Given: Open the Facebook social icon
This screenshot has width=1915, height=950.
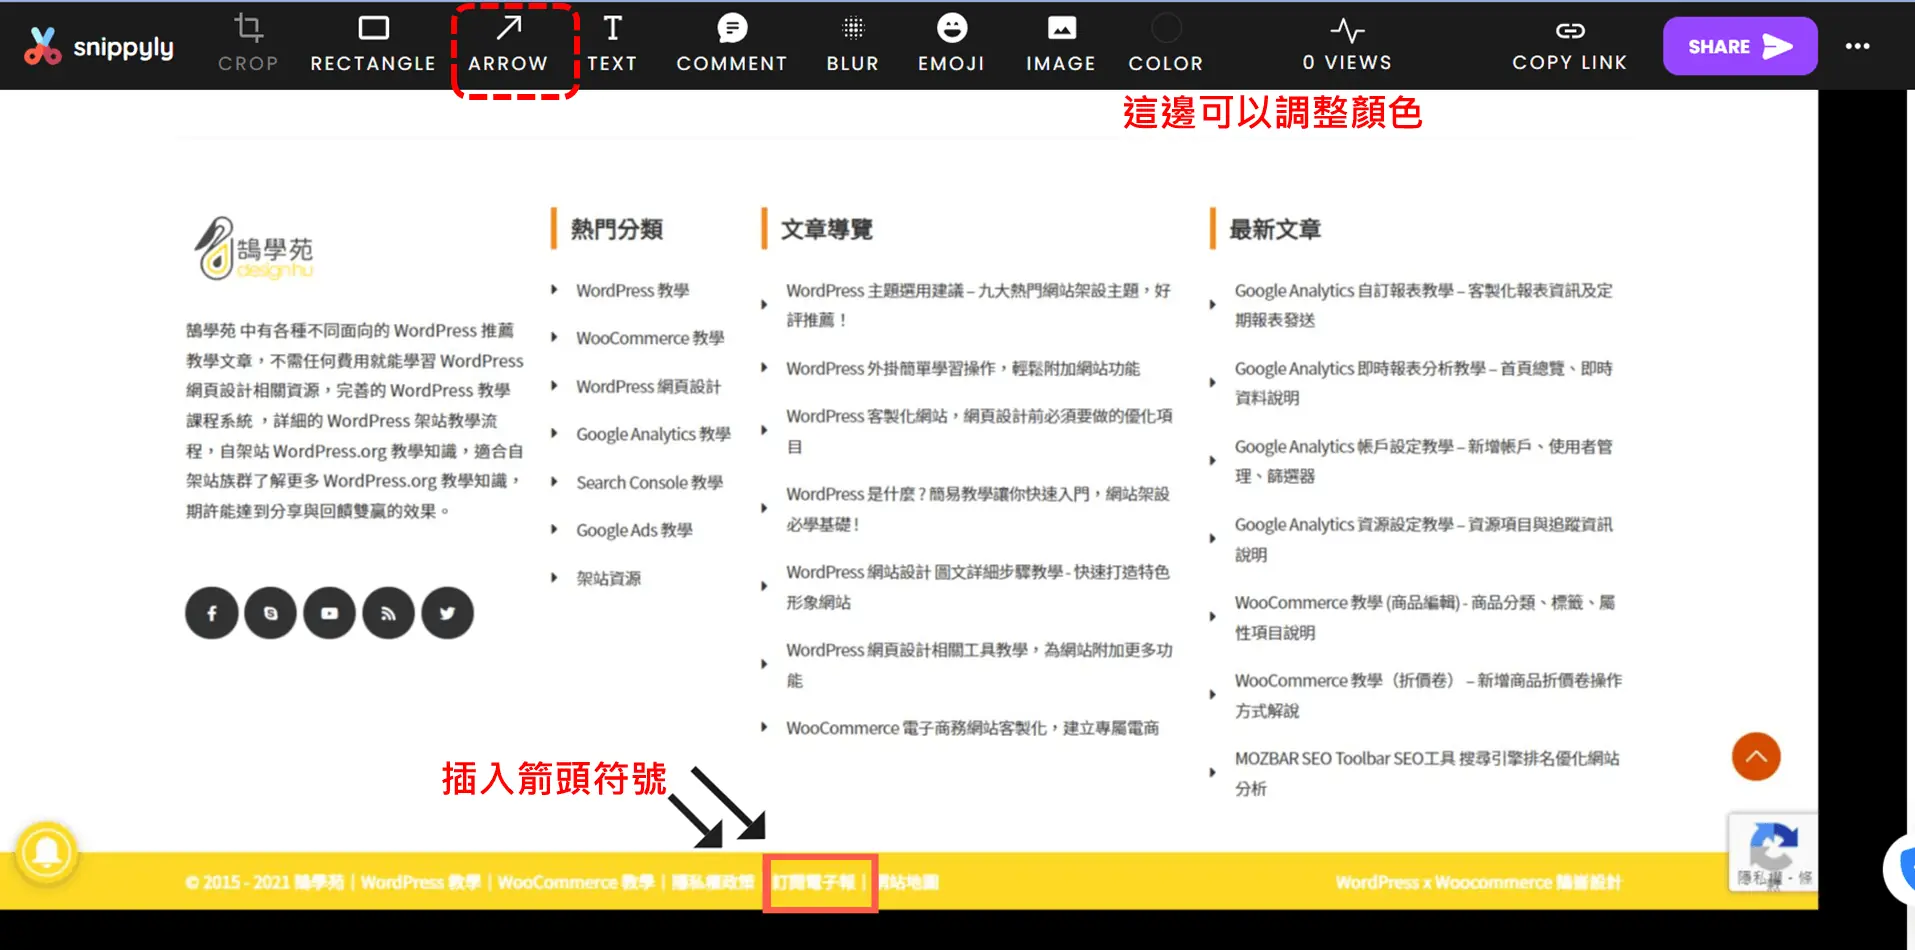Looking at the screenshot, I should coord(212,613).
